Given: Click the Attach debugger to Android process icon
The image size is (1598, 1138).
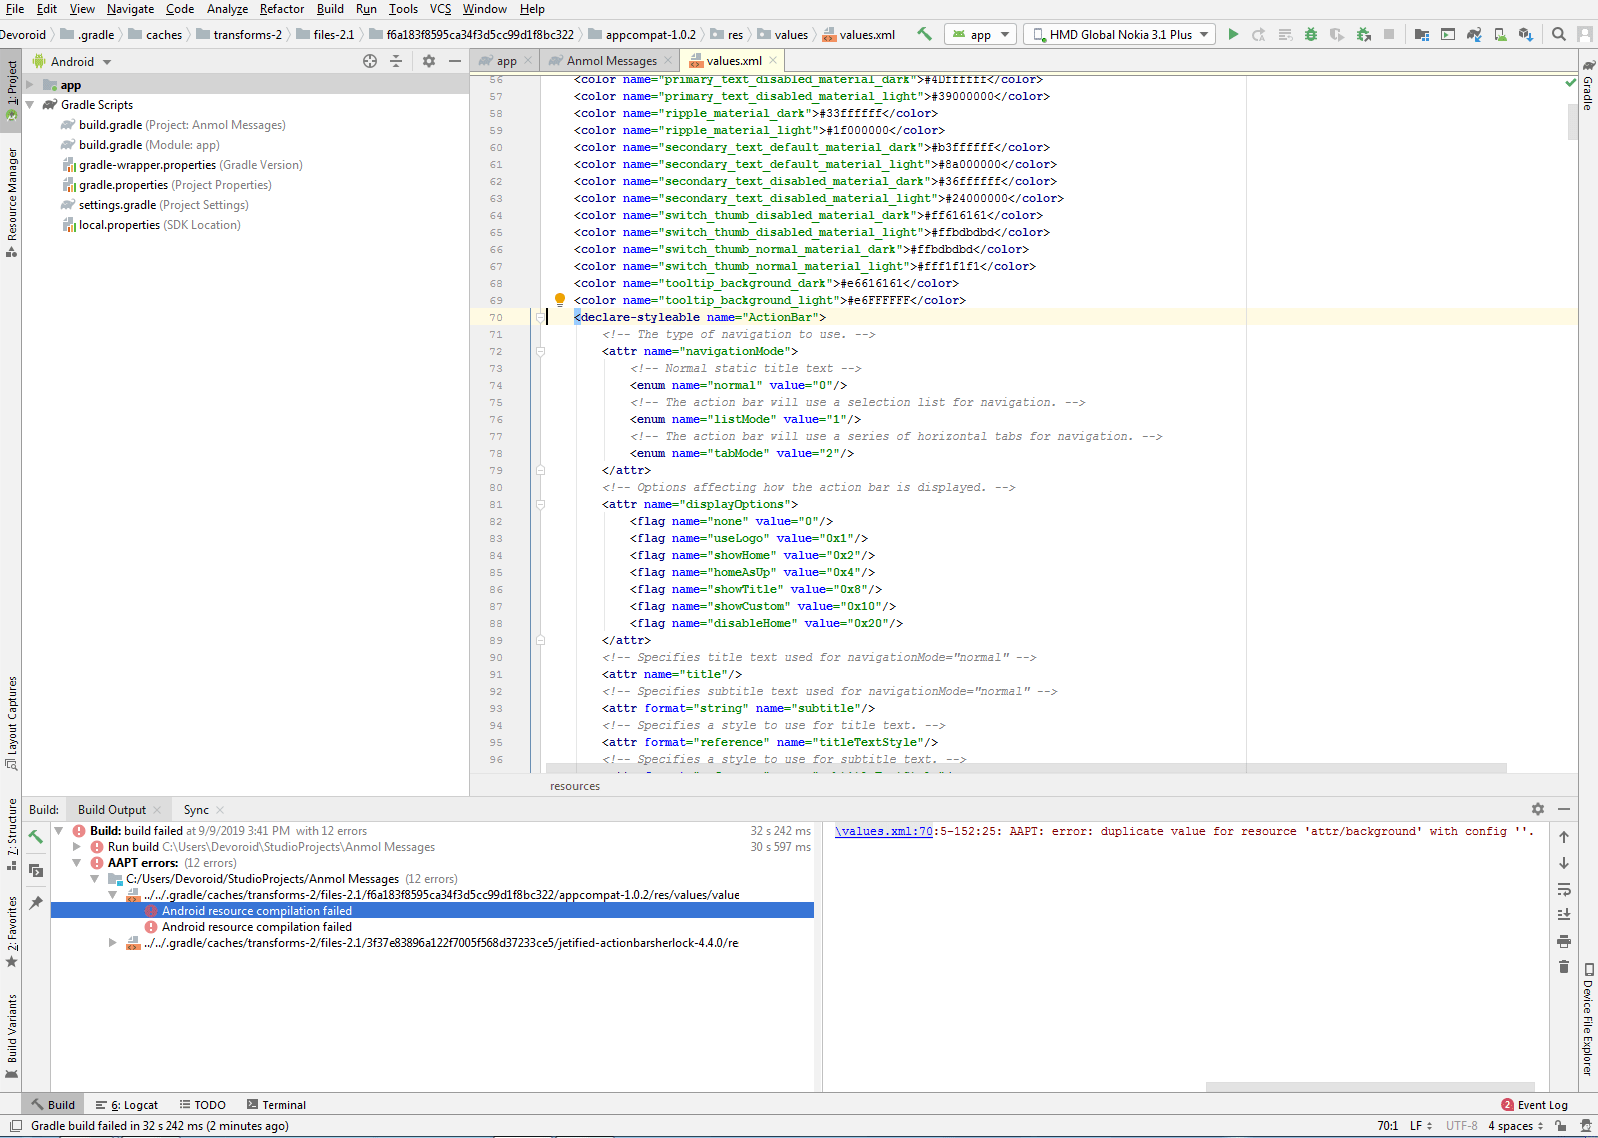Looking at the screenshot, I should tap(1363, 34).
